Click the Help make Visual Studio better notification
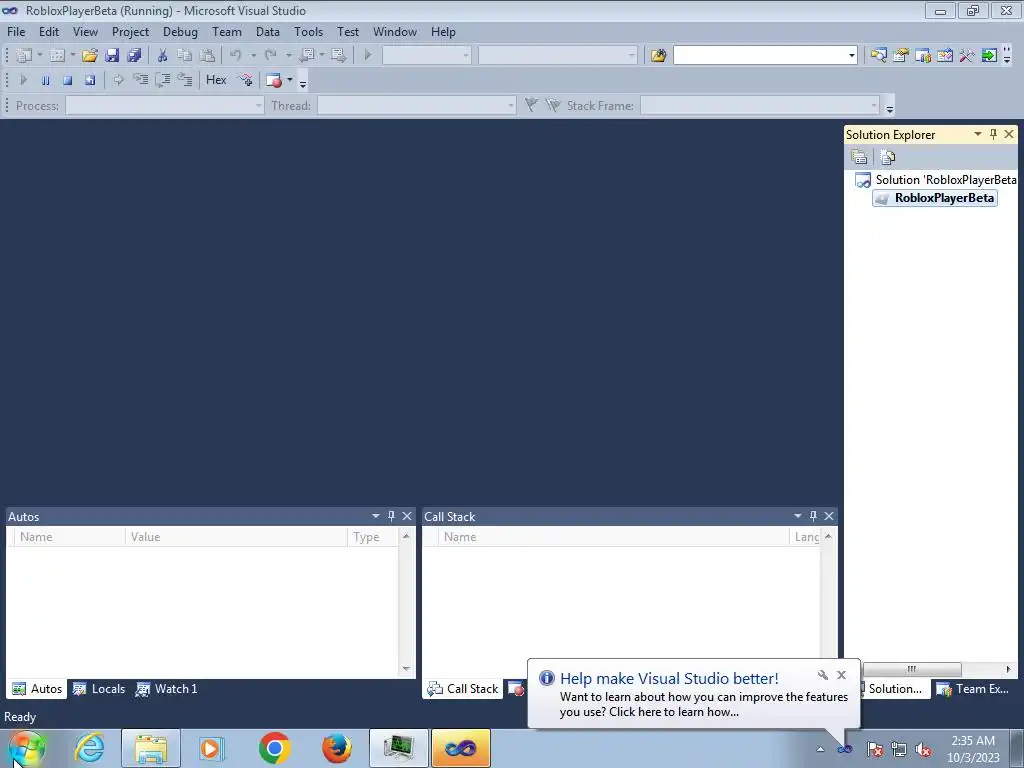 [x=692, y=695]
